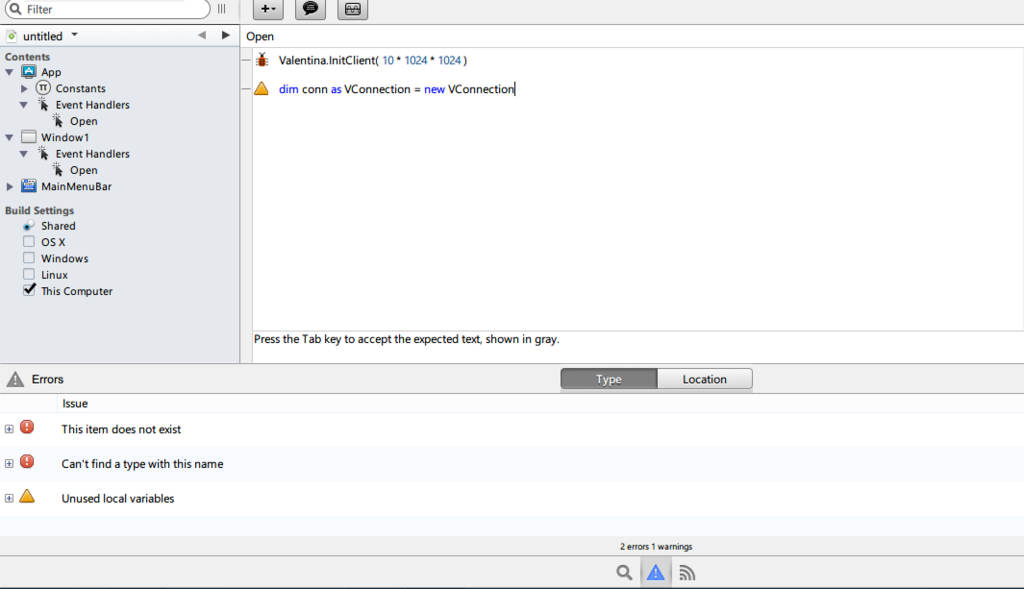
Task: Click the magnifier icon in Filter field
Action: pos(15,9)
